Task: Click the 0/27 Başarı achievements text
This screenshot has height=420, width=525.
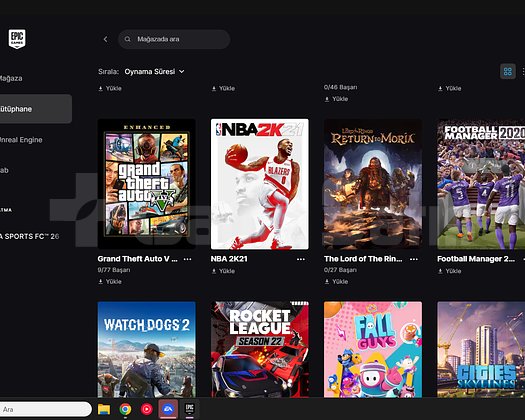Action: pos(340,270)
